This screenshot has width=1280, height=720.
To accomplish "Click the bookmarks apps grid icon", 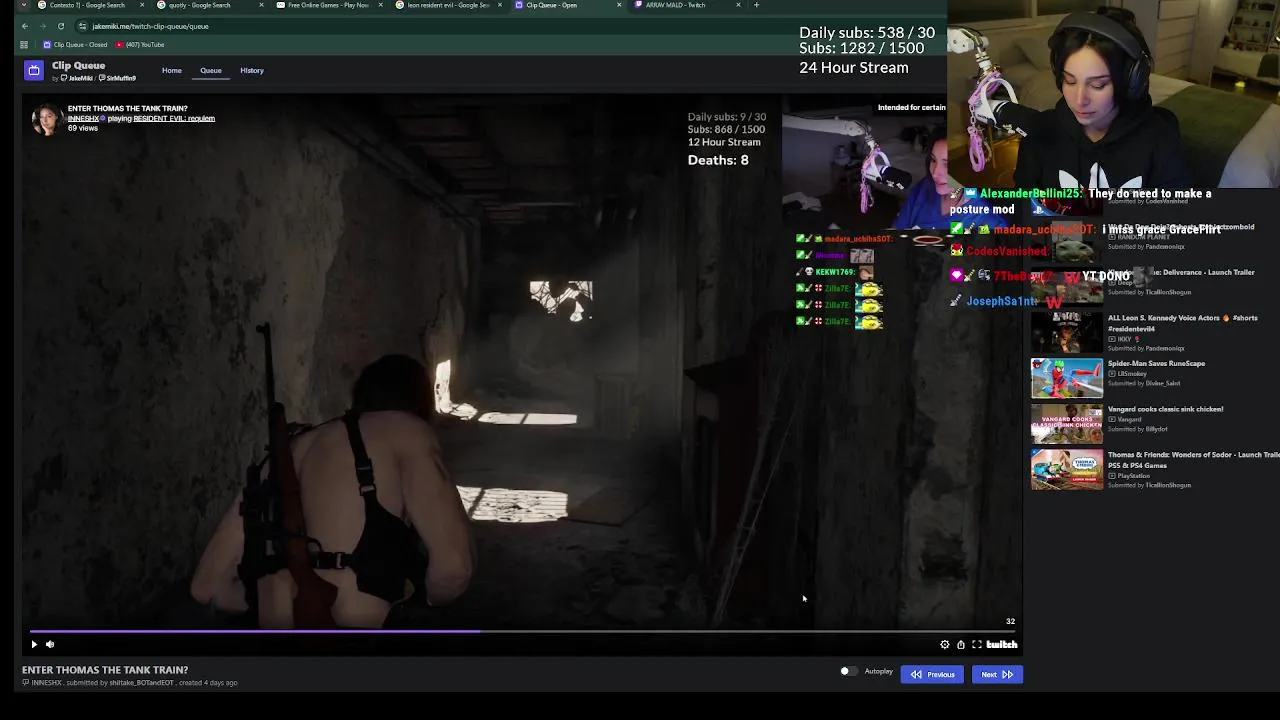I will (x=25, y=45).
